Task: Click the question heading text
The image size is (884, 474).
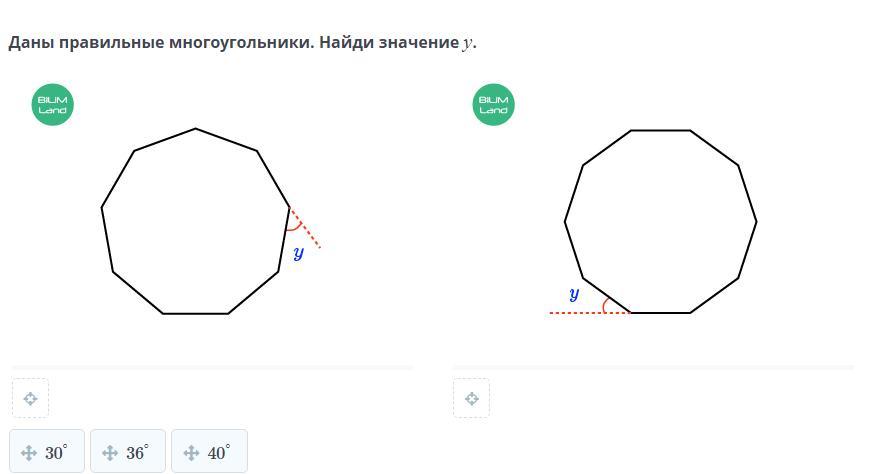Action: point(233,44)
